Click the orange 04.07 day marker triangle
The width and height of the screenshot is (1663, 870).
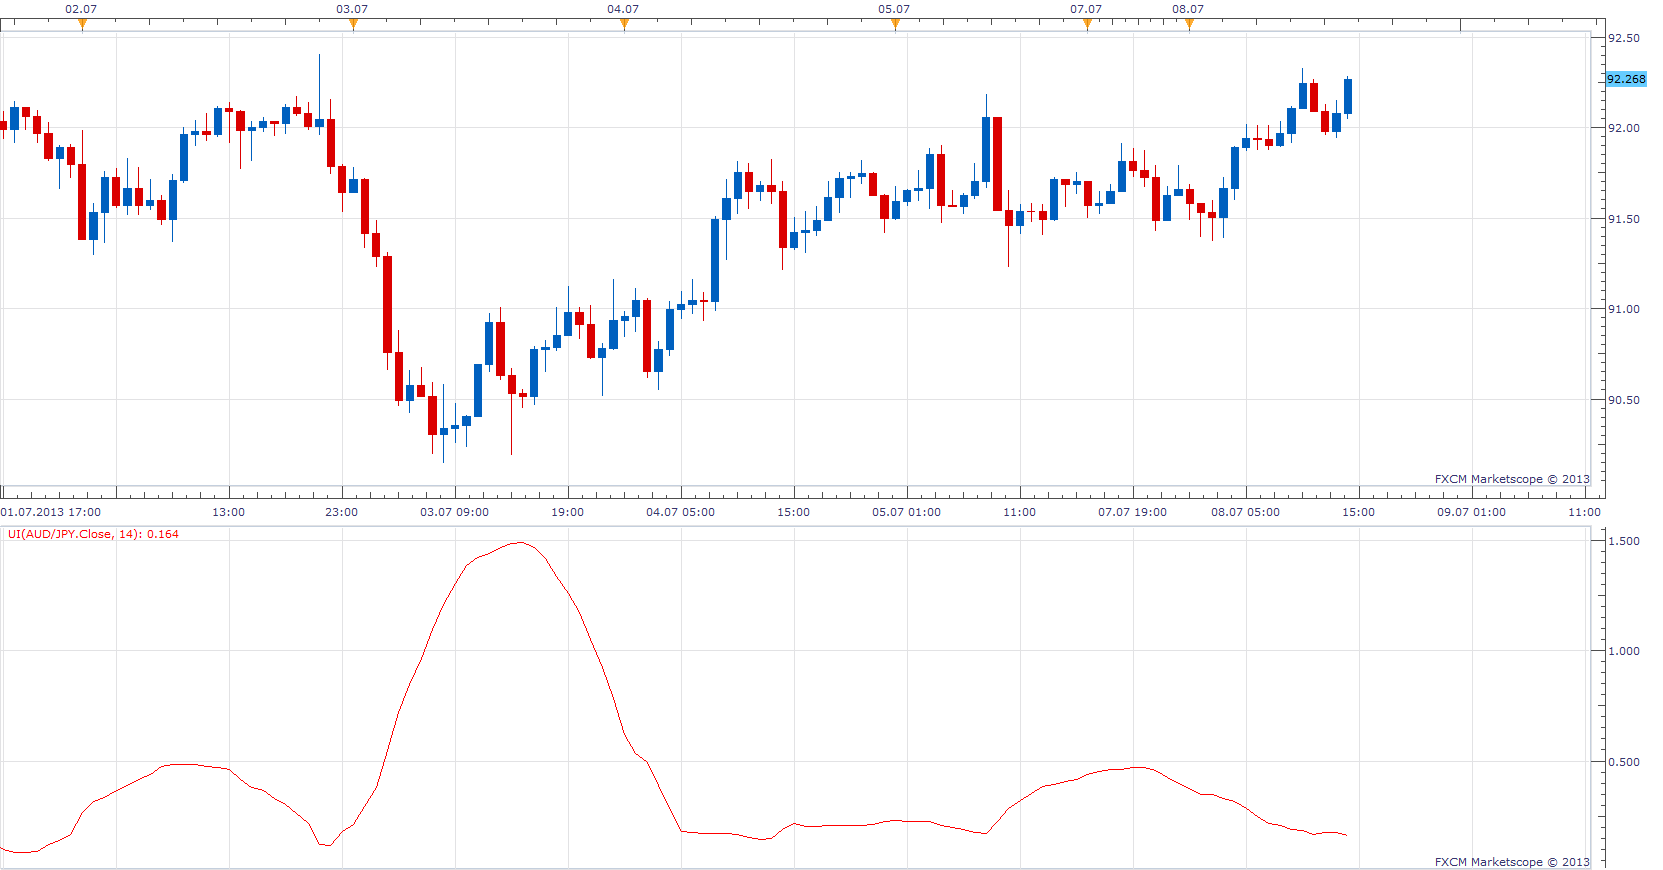point(624,25)
